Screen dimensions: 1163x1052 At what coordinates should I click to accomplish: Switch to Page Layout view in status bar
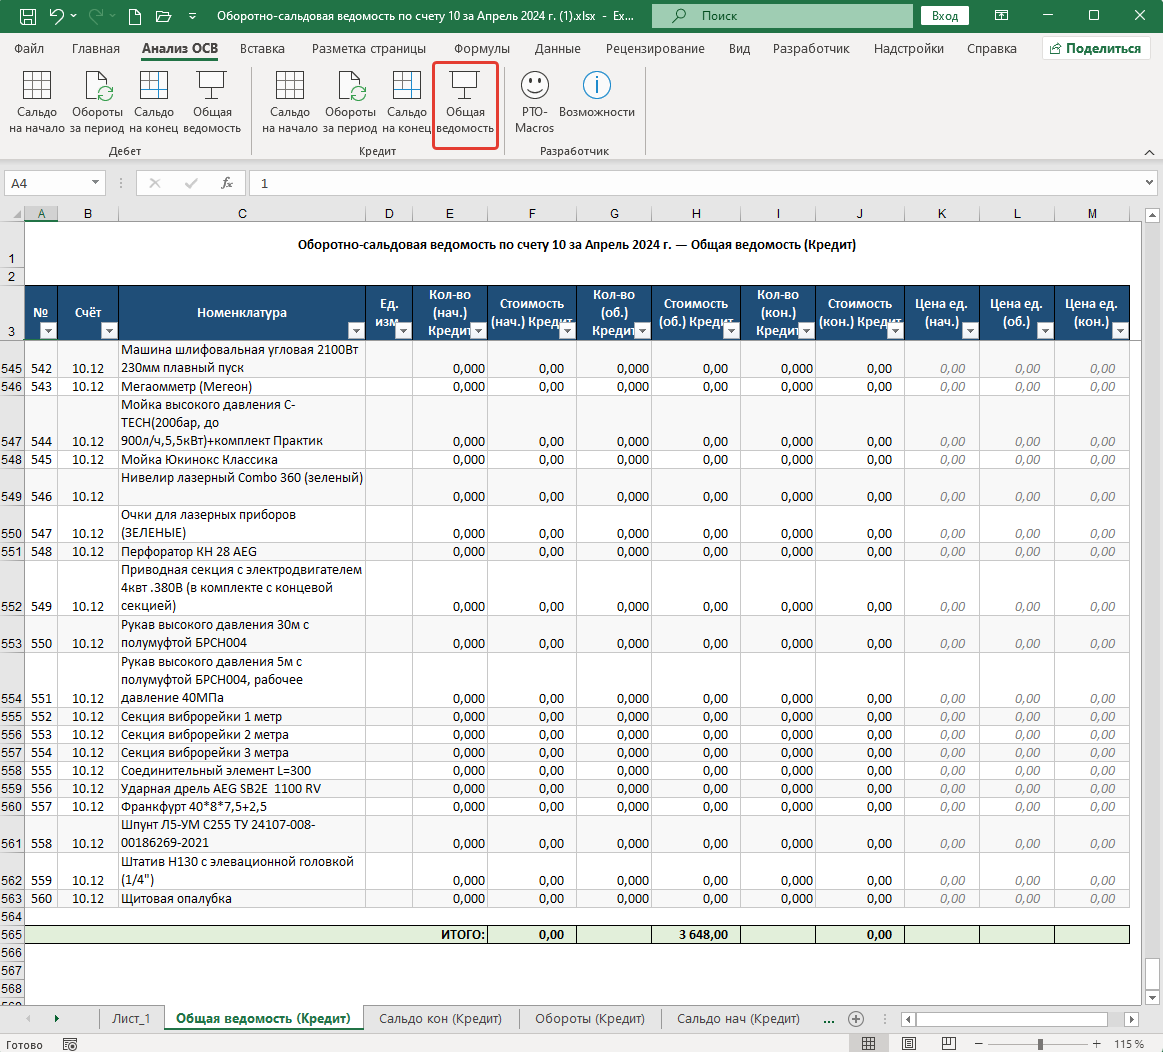909,1044
